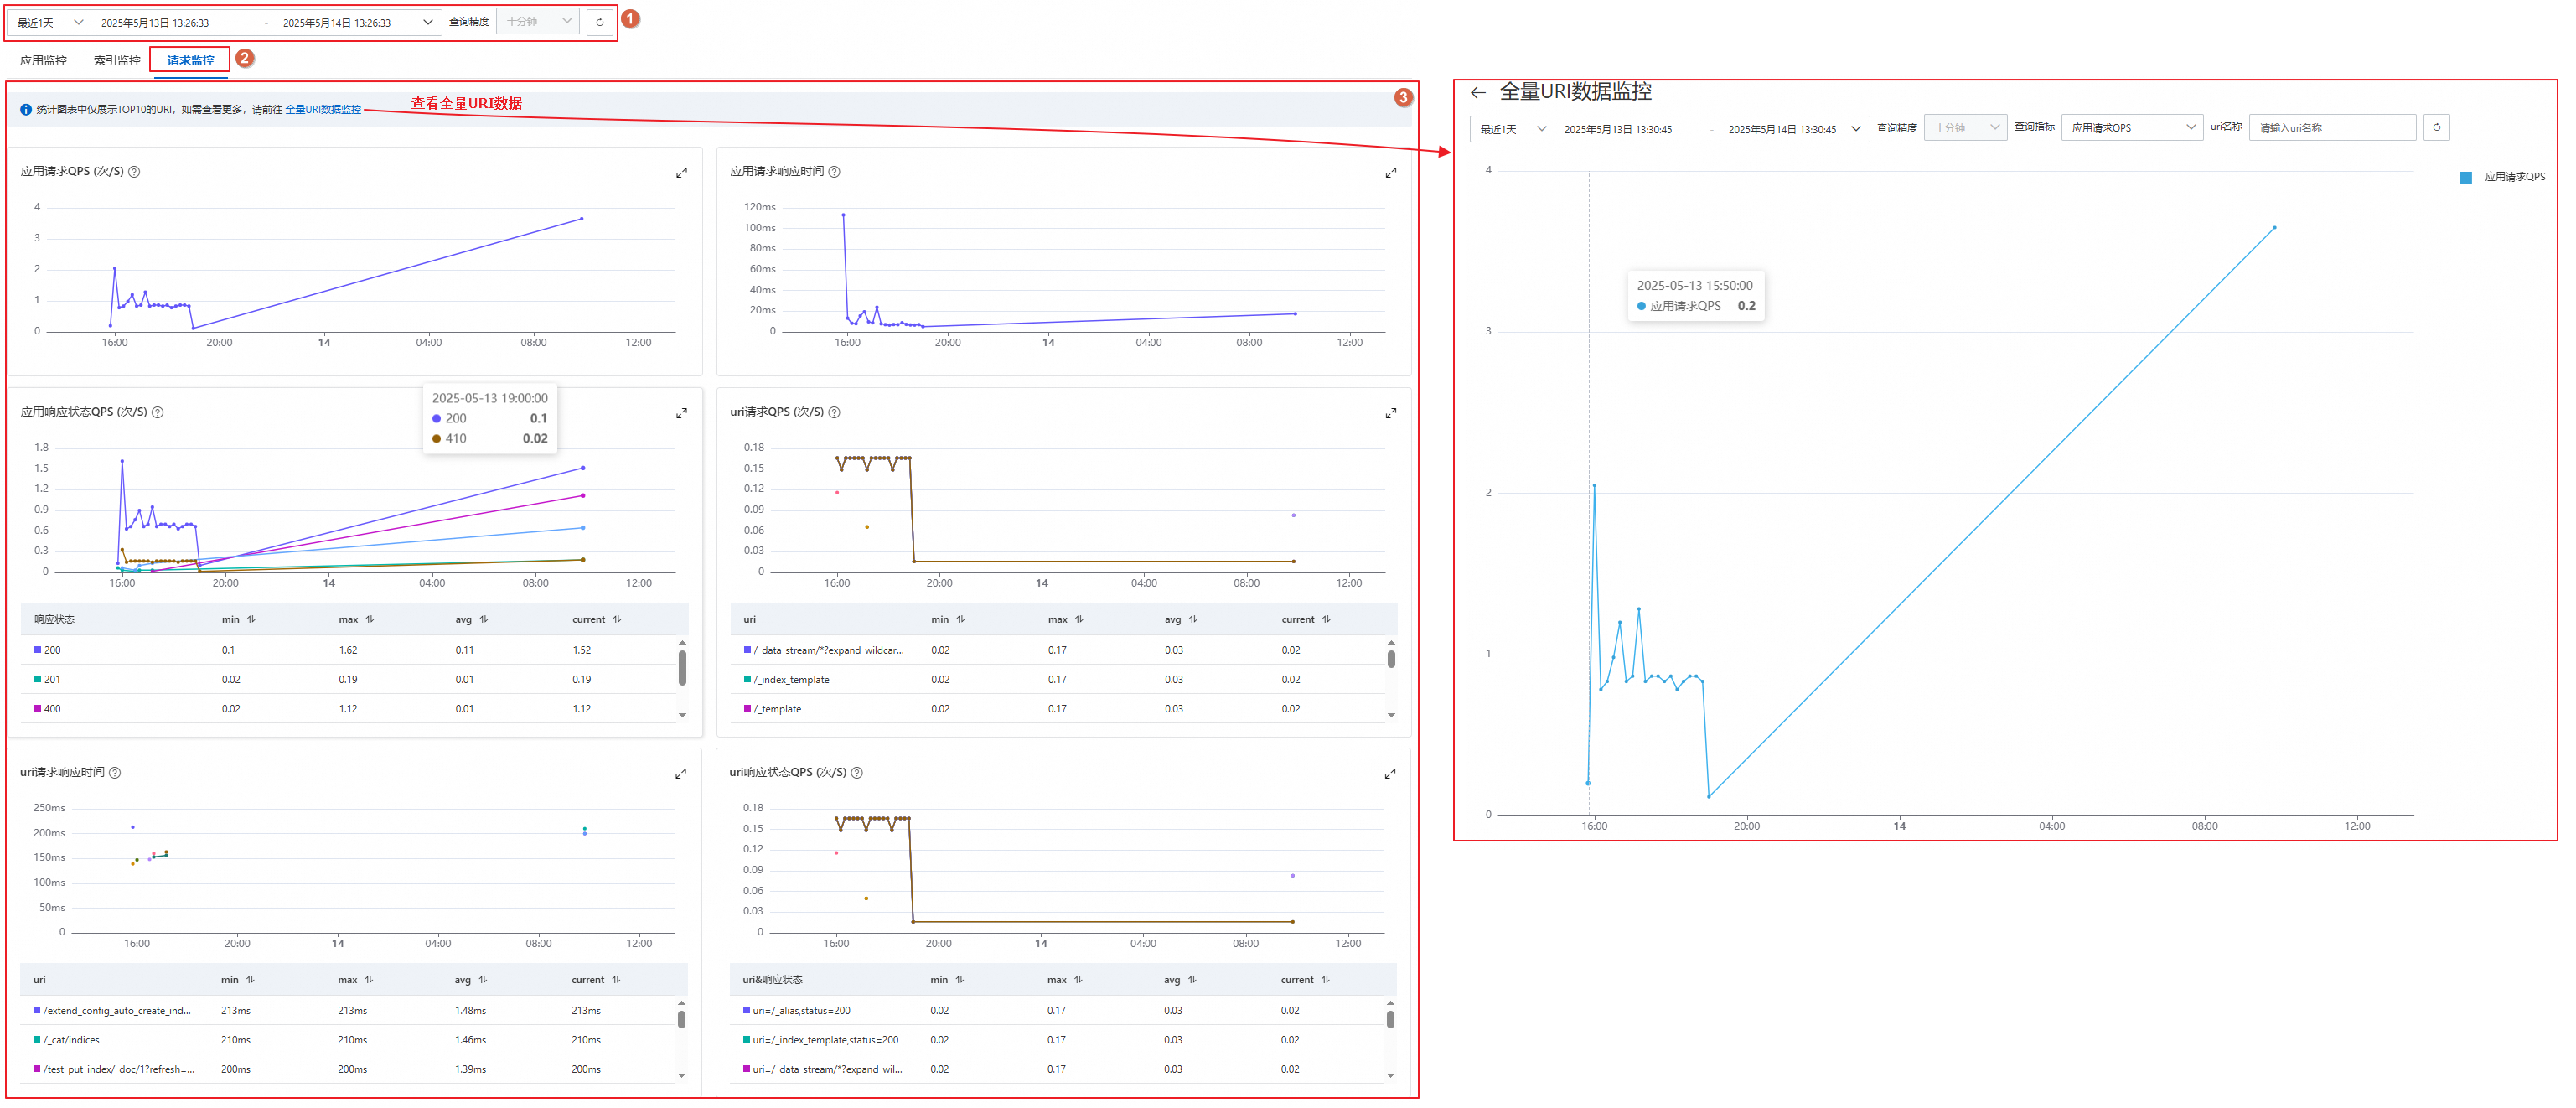Image resolution: width=2576 pixels, height=1108 pixels.
Task: Switch to the 索引监控 tab
Action: coord(117,61)
